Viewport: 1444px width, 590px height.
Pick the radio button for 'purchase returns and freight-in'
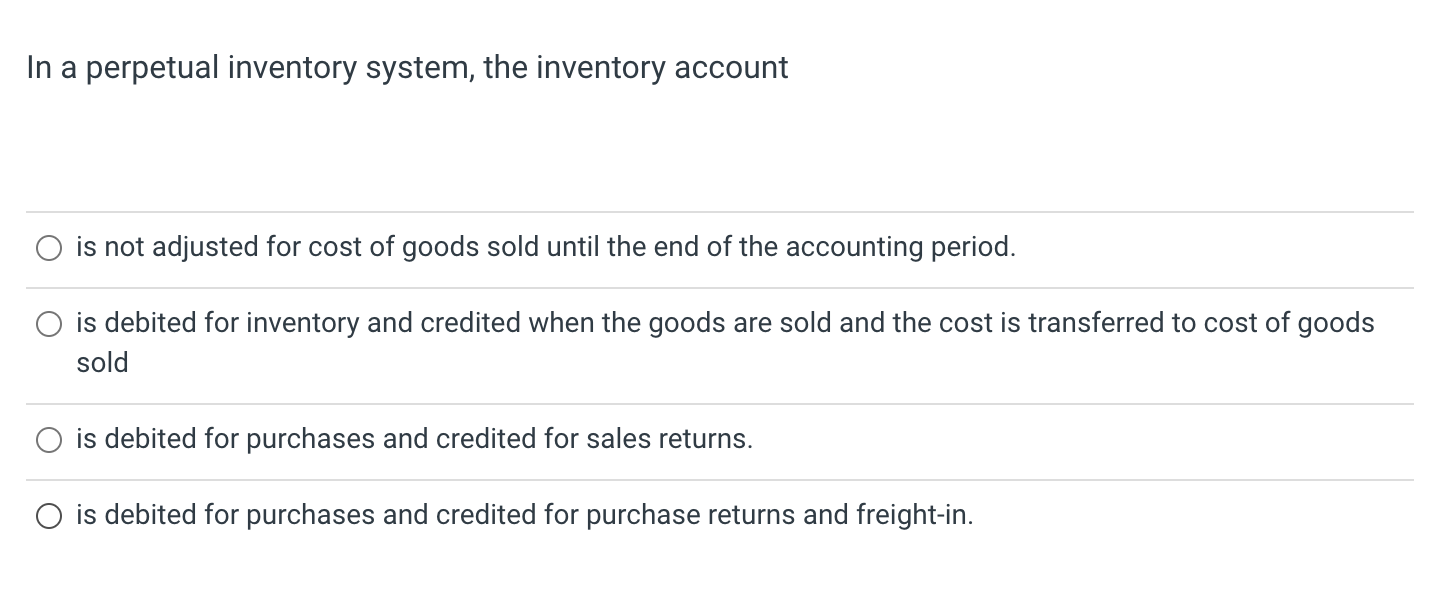tap(49, 516)
